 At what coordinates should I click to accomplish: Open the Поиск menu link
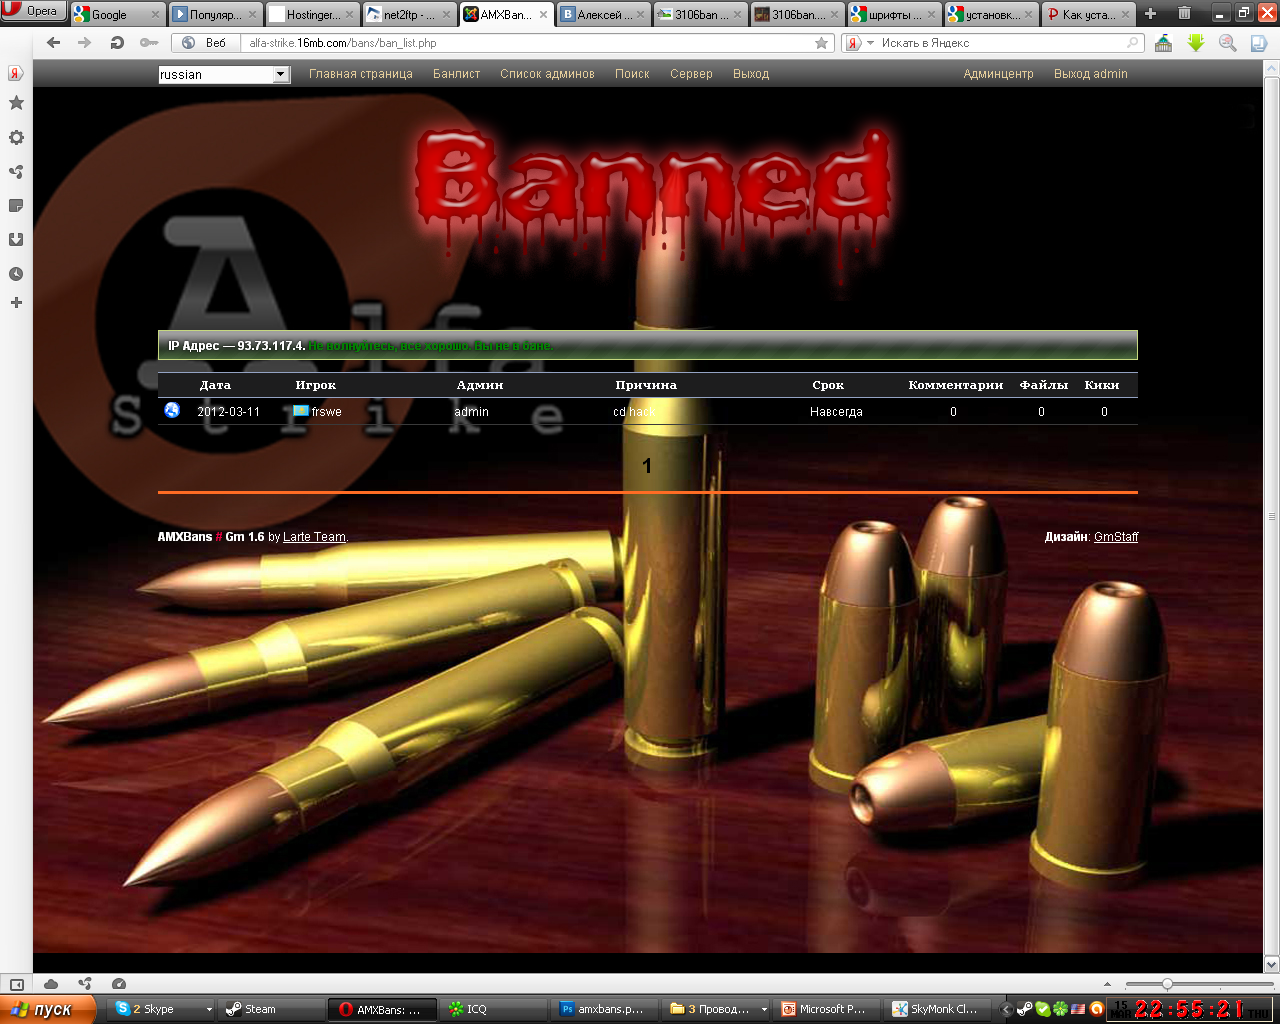632,74
